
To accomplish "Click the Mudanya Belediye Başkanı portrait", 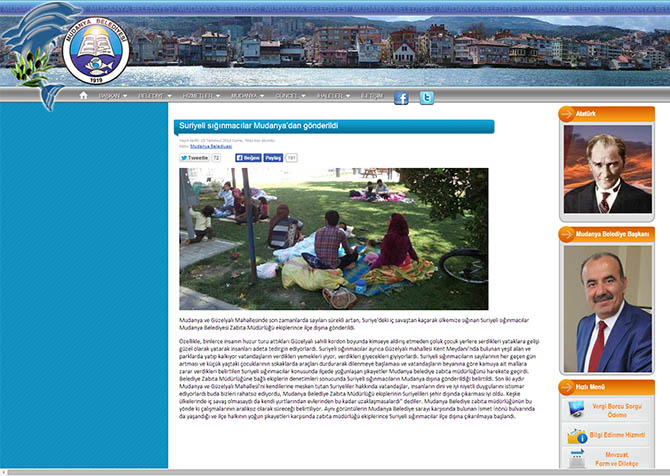I will coord(607,307).
